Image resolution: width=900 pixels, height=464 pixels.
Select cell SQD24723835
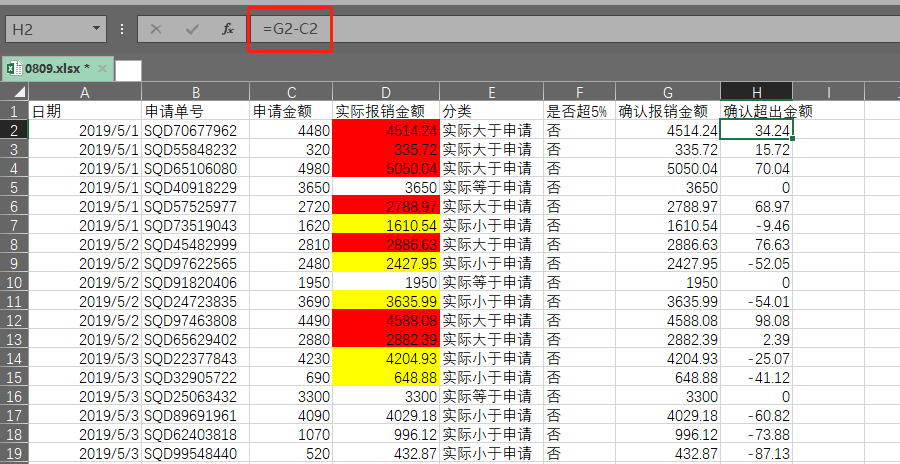click(x=196, y=301)
